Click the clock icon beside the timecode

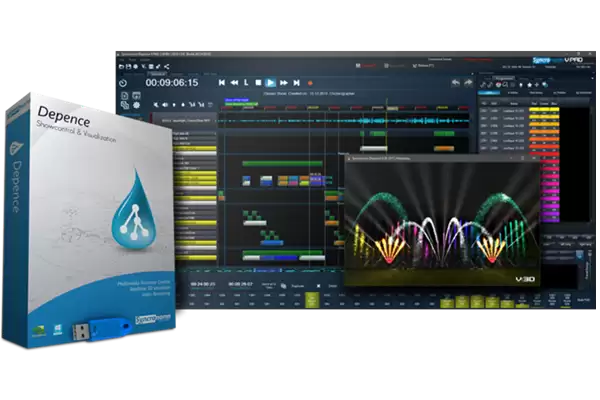click(123, 82)
